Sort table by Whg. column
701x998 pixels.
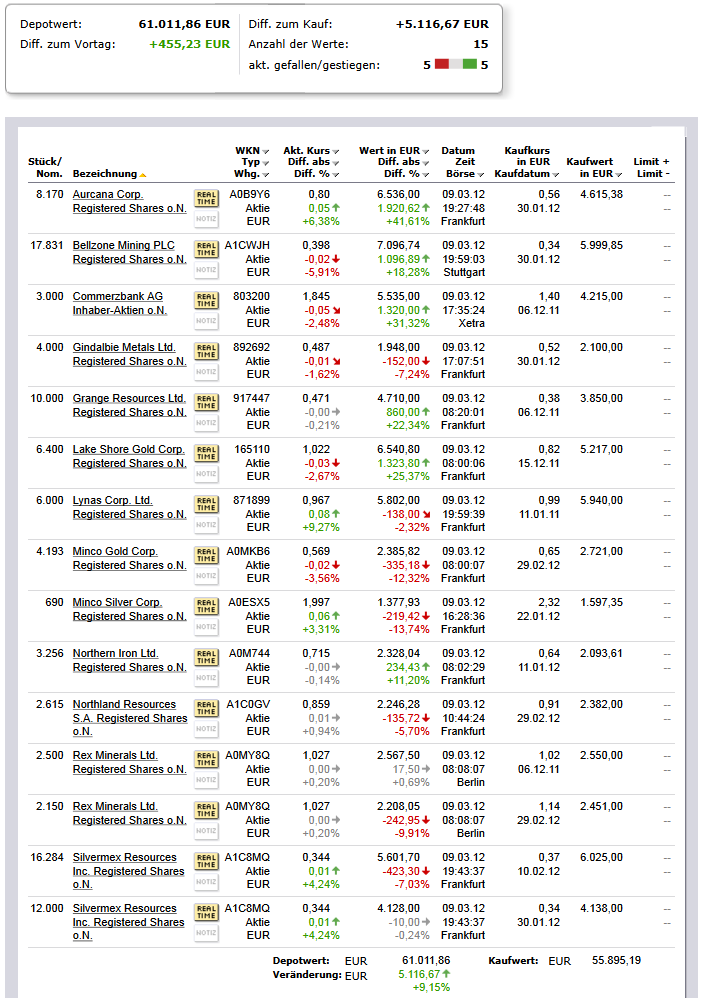coord(251,174)
